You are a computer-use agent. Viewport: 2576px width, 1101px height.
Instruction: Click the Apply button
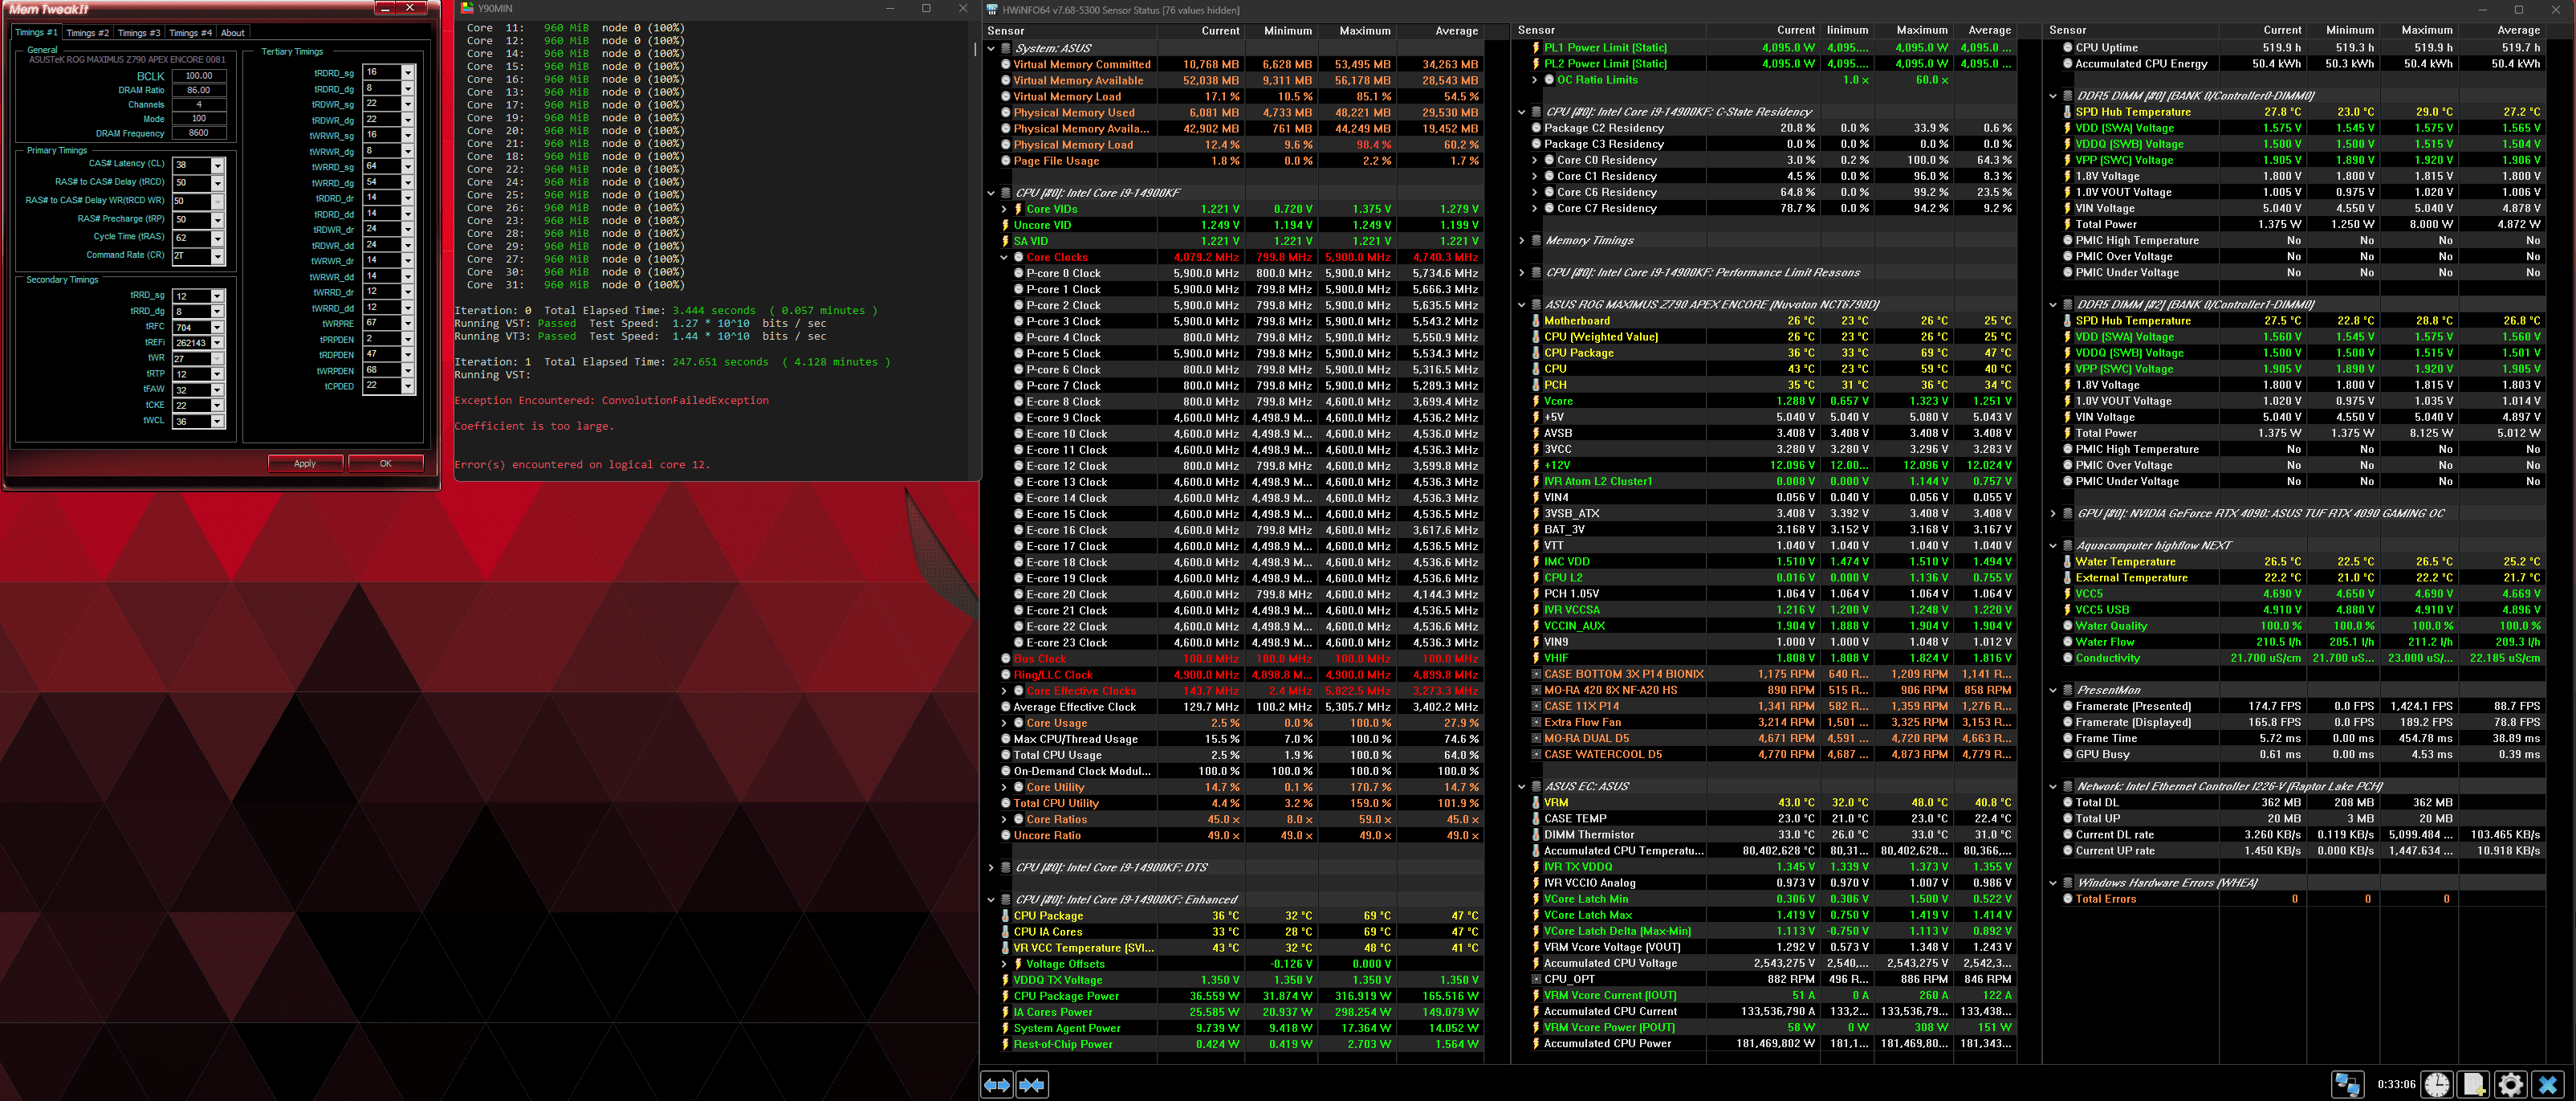305,463
